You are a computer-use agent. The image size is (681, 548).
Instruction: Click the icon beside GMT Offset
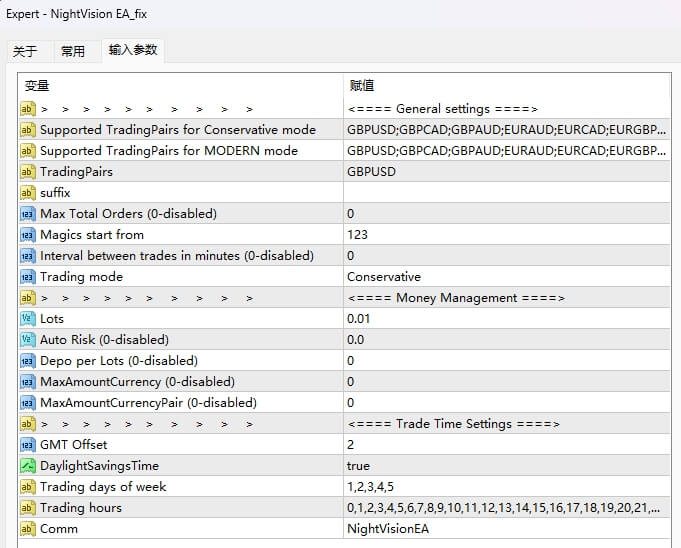28,444
